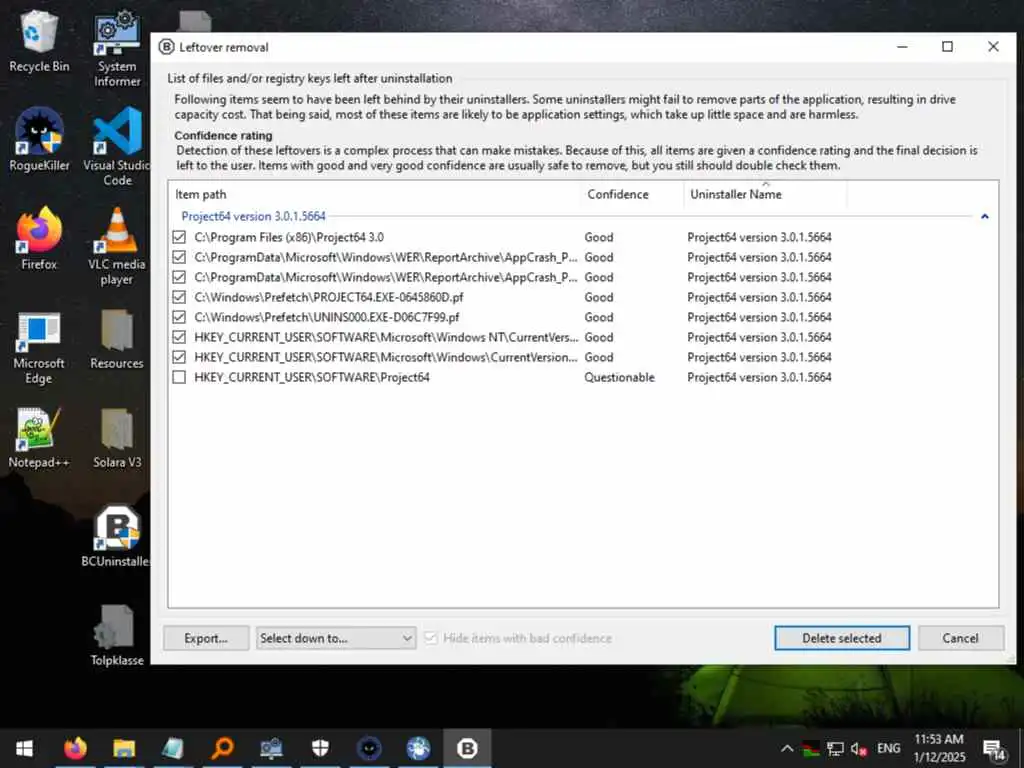The height and width of the screenshot is (768, 1024).
Task: Switch to RogueKiller in the taskbar
Action: (x=369, y=748)
